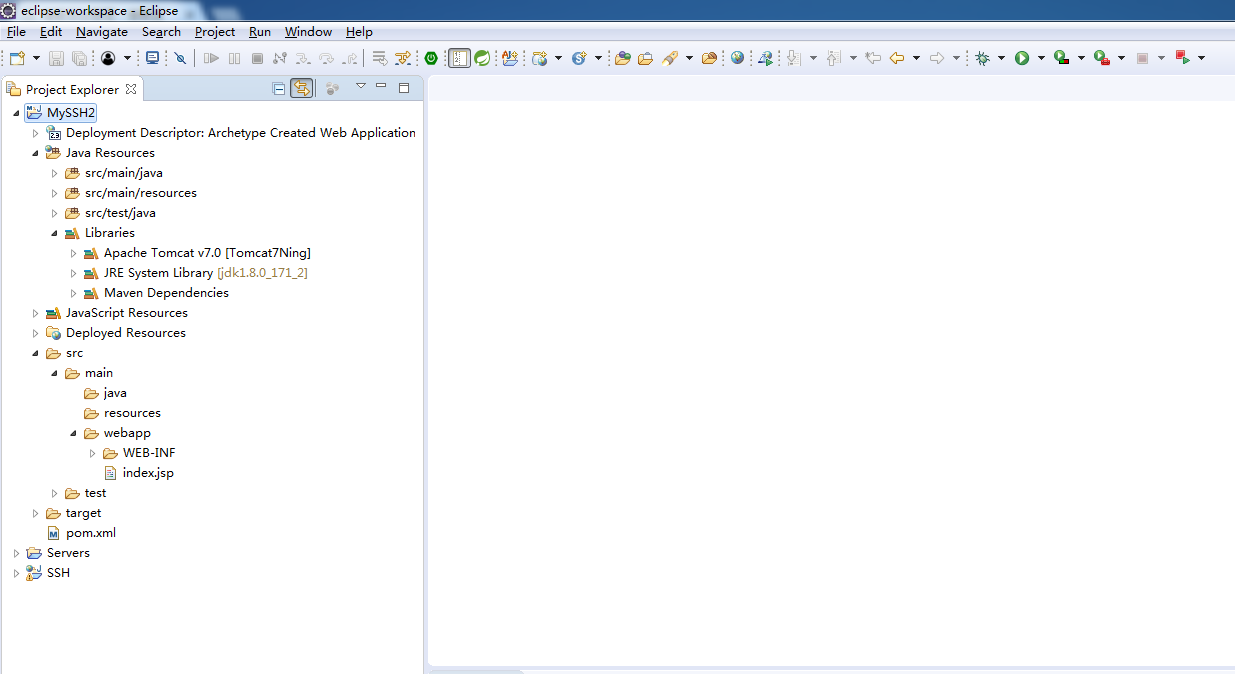Click the green Spring leaf icon
Image resolution: width=1235 pixels, height=674 pixels.
tap(482, 58)
